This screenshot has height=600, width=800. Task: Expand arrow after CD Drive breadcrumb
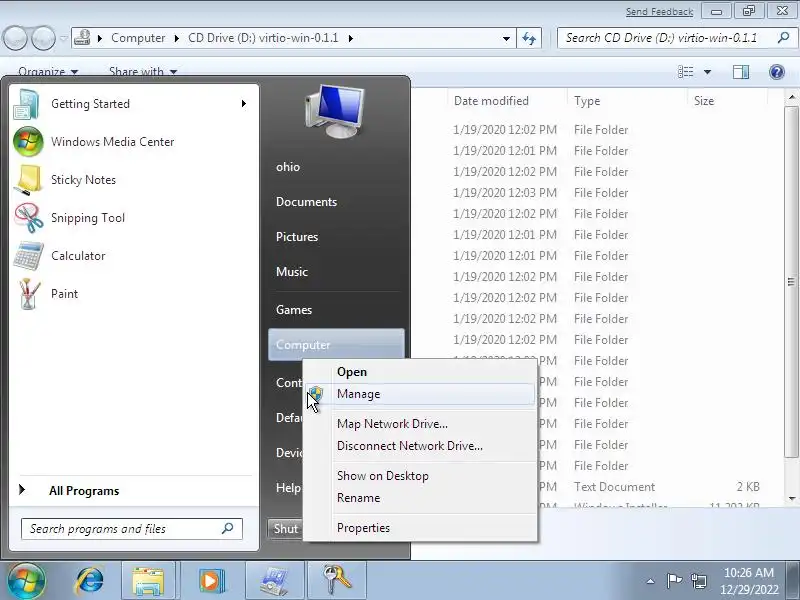click(351, 38)
